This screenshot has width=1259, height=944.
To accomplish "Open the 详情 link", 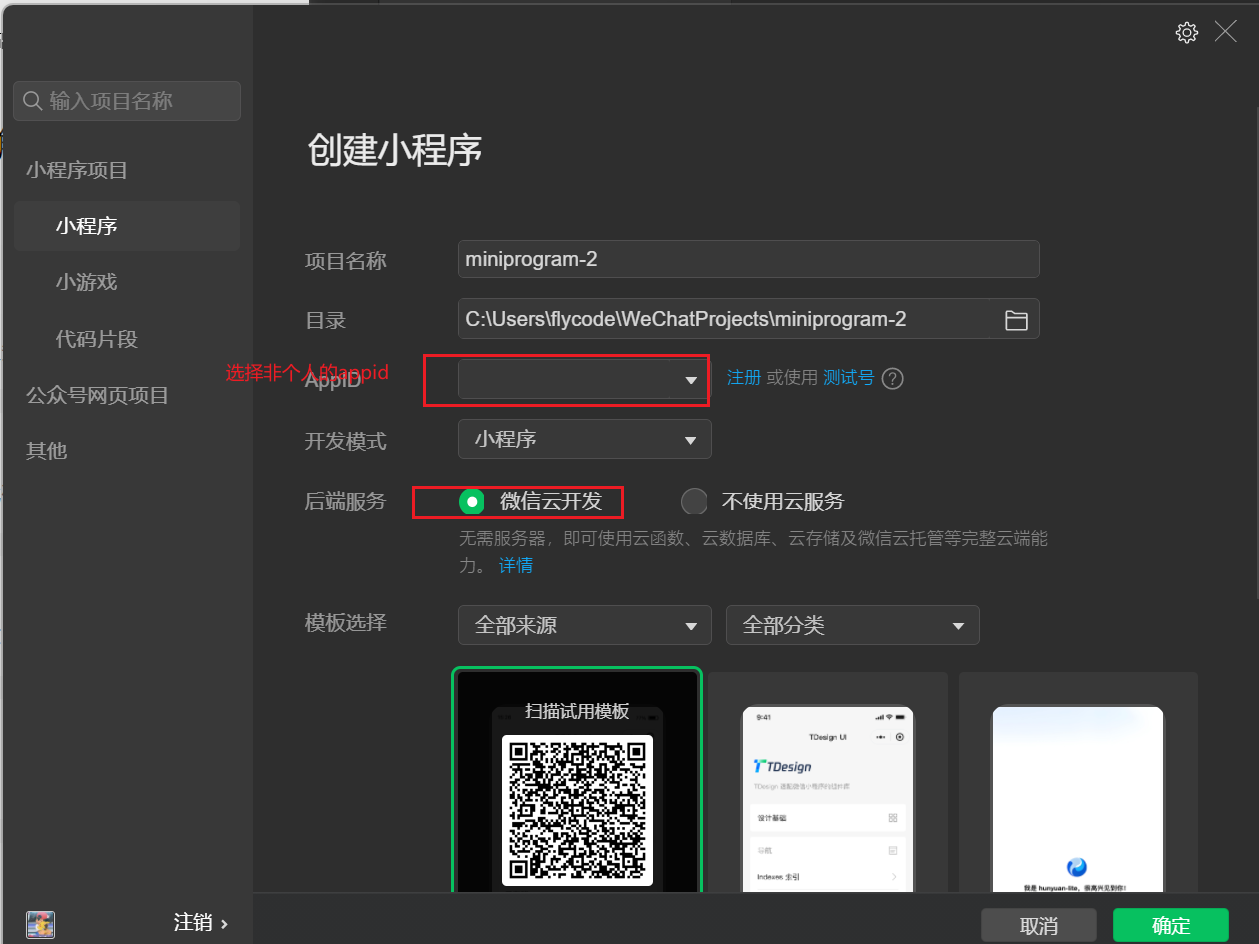I will click(516, 566).
